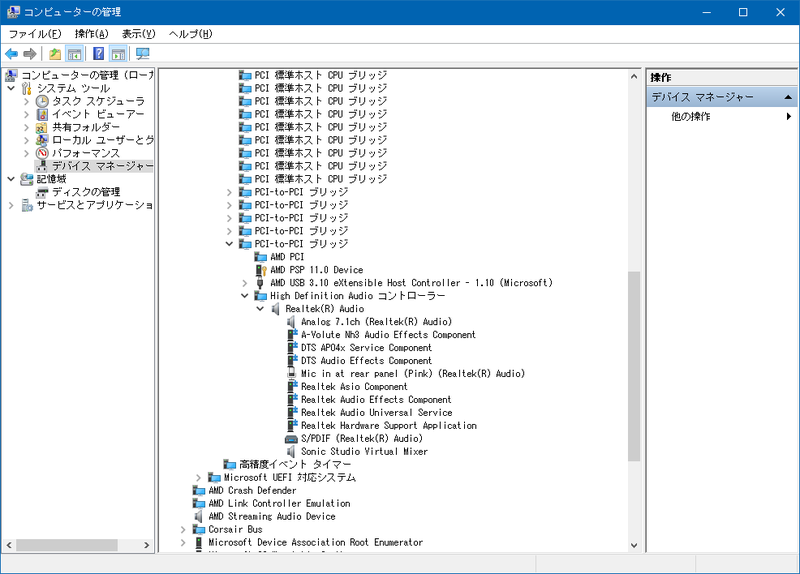Expand タスク スケジューラ in the left tree
800x574 pixels.
tap(27, 102)
